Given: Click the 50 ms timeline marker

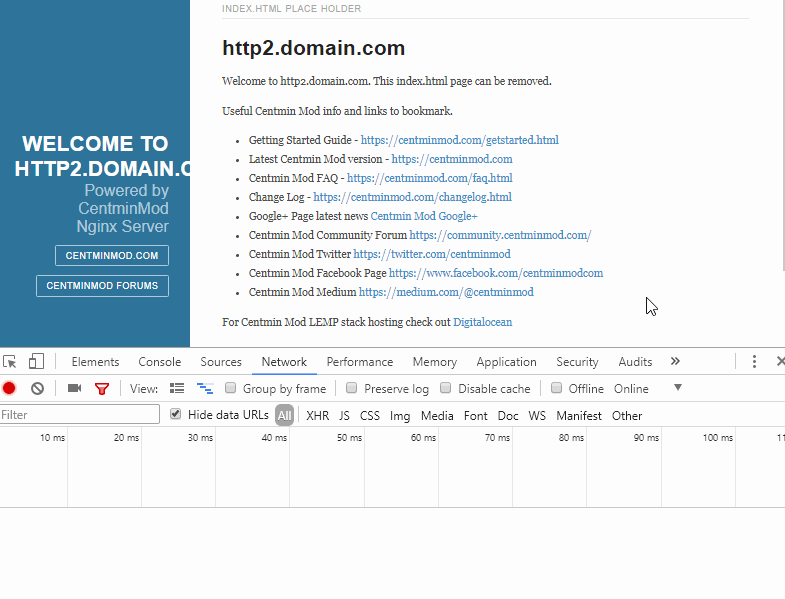Looking at the screenshot, I should click(349, 438).
